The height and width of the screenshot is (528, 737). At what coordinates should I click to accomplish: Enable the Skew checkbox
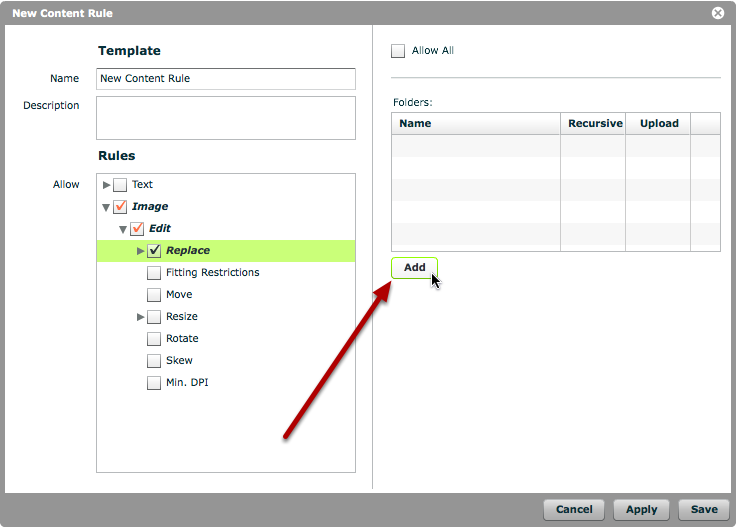pos(154,361)
